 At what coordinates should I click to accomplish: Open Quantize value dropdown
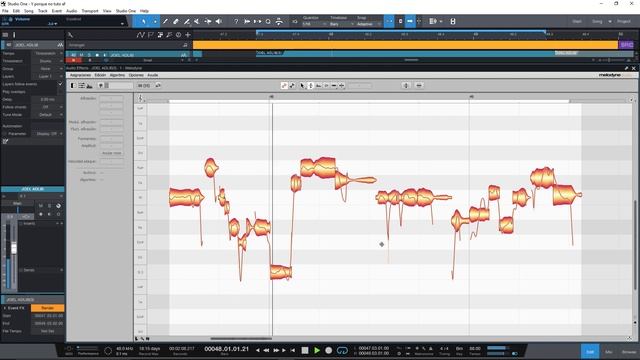point(314,24)
